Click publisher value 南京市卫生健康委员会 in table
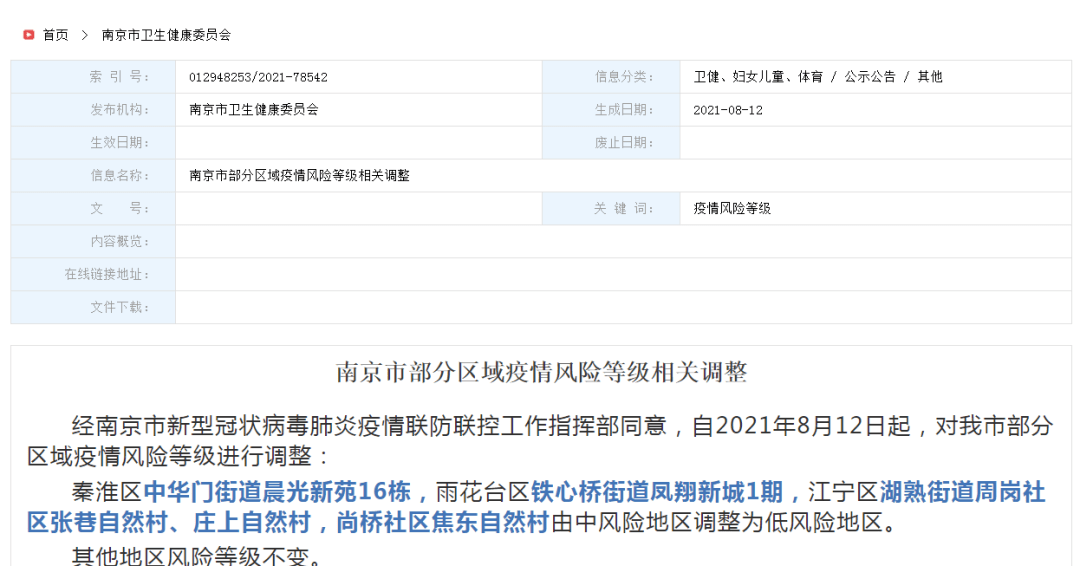Image resolution: width=1080 pixels, height=566 pixels. pos(254,110)
